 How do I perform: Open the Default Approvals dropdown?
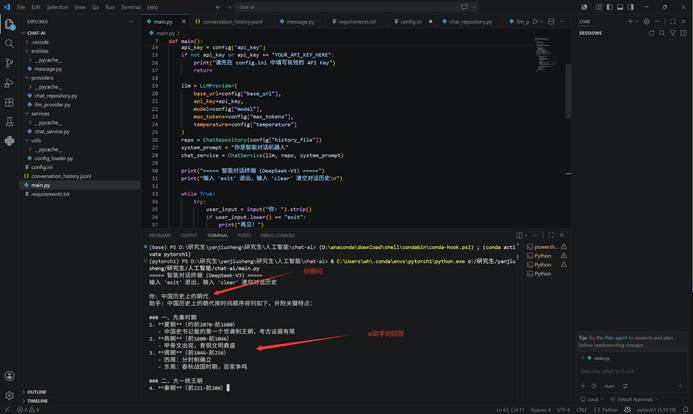click(635, 399)
